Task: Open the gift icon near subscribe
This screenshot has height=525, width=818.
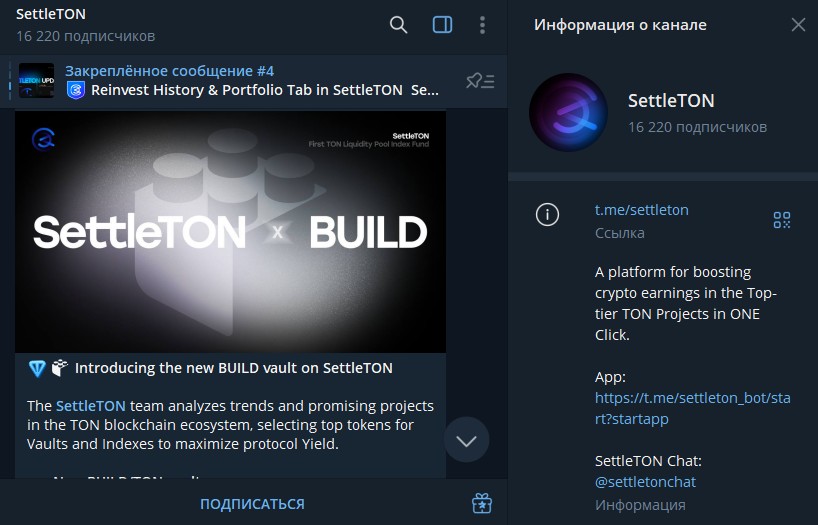Action: [482, 504]
